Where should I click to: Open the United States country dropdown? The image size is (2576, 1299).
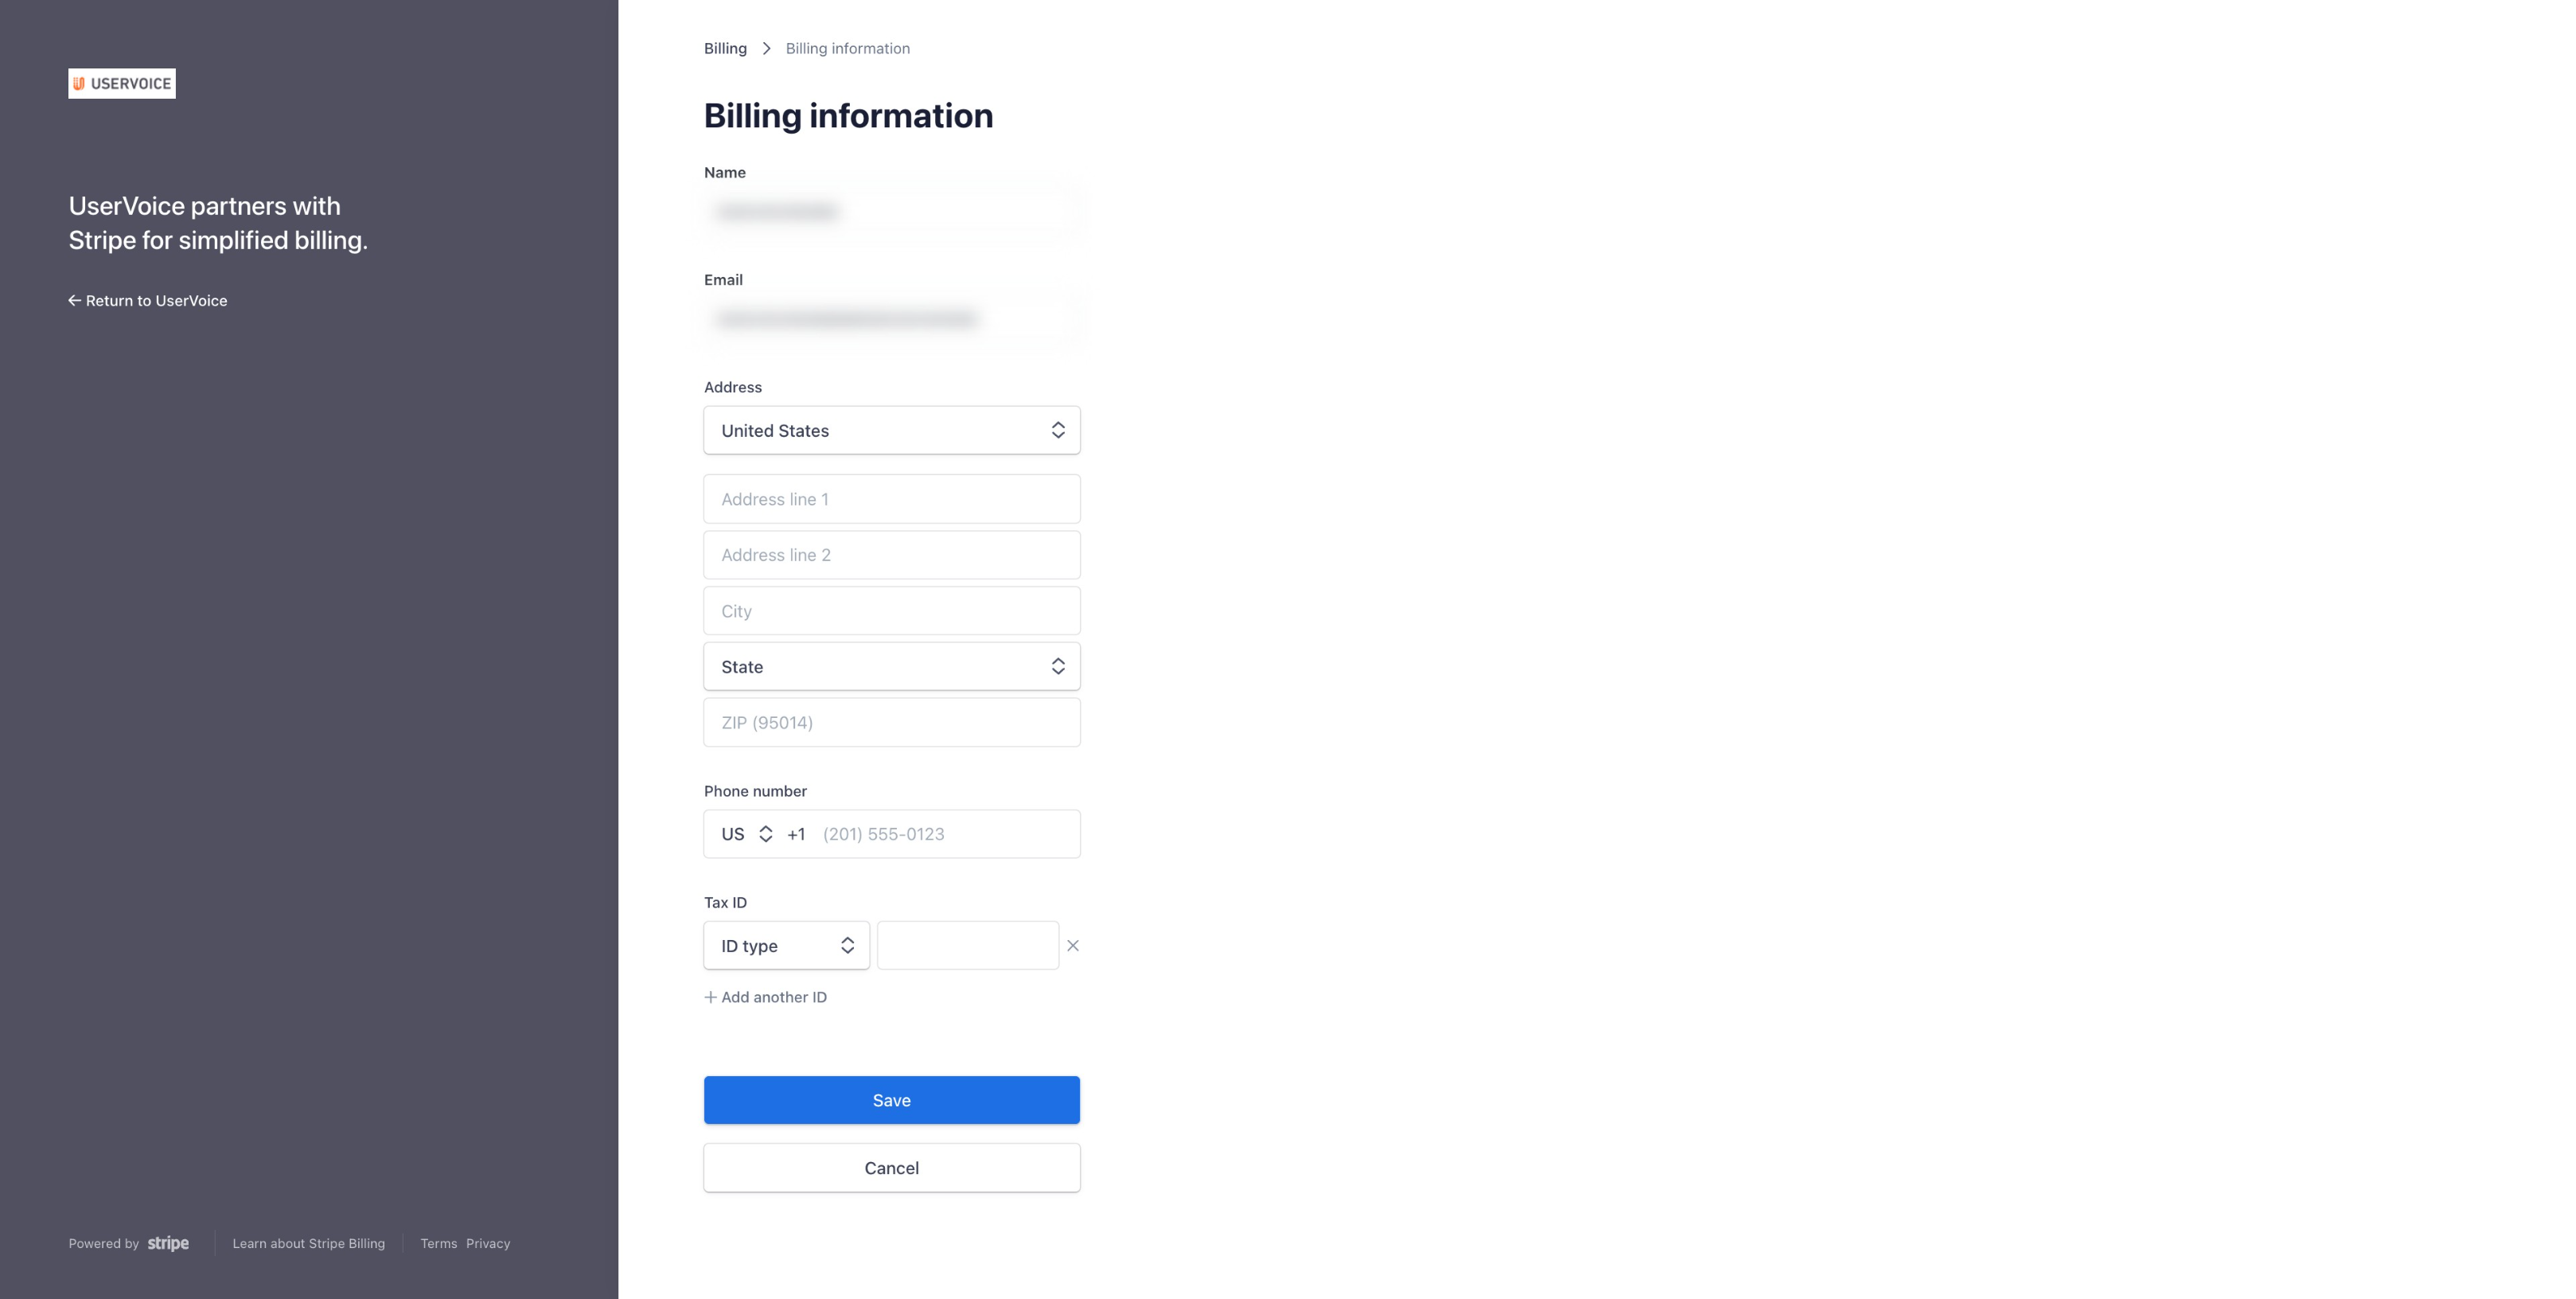click(x=891, y=430)
